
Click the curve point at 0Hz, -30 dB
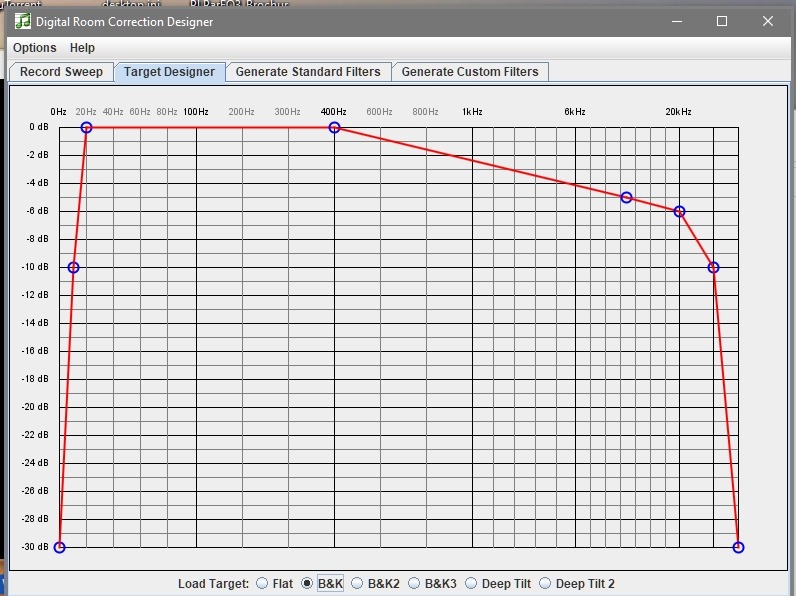click(x=59, y=547)
